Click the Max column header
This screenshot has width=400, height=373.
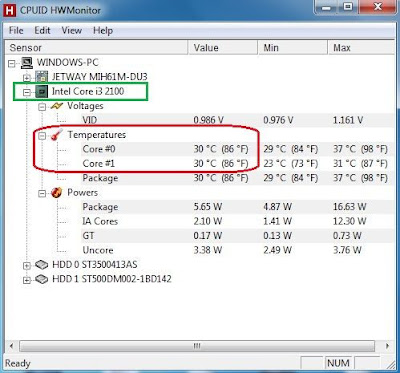[x=363, y=48]
